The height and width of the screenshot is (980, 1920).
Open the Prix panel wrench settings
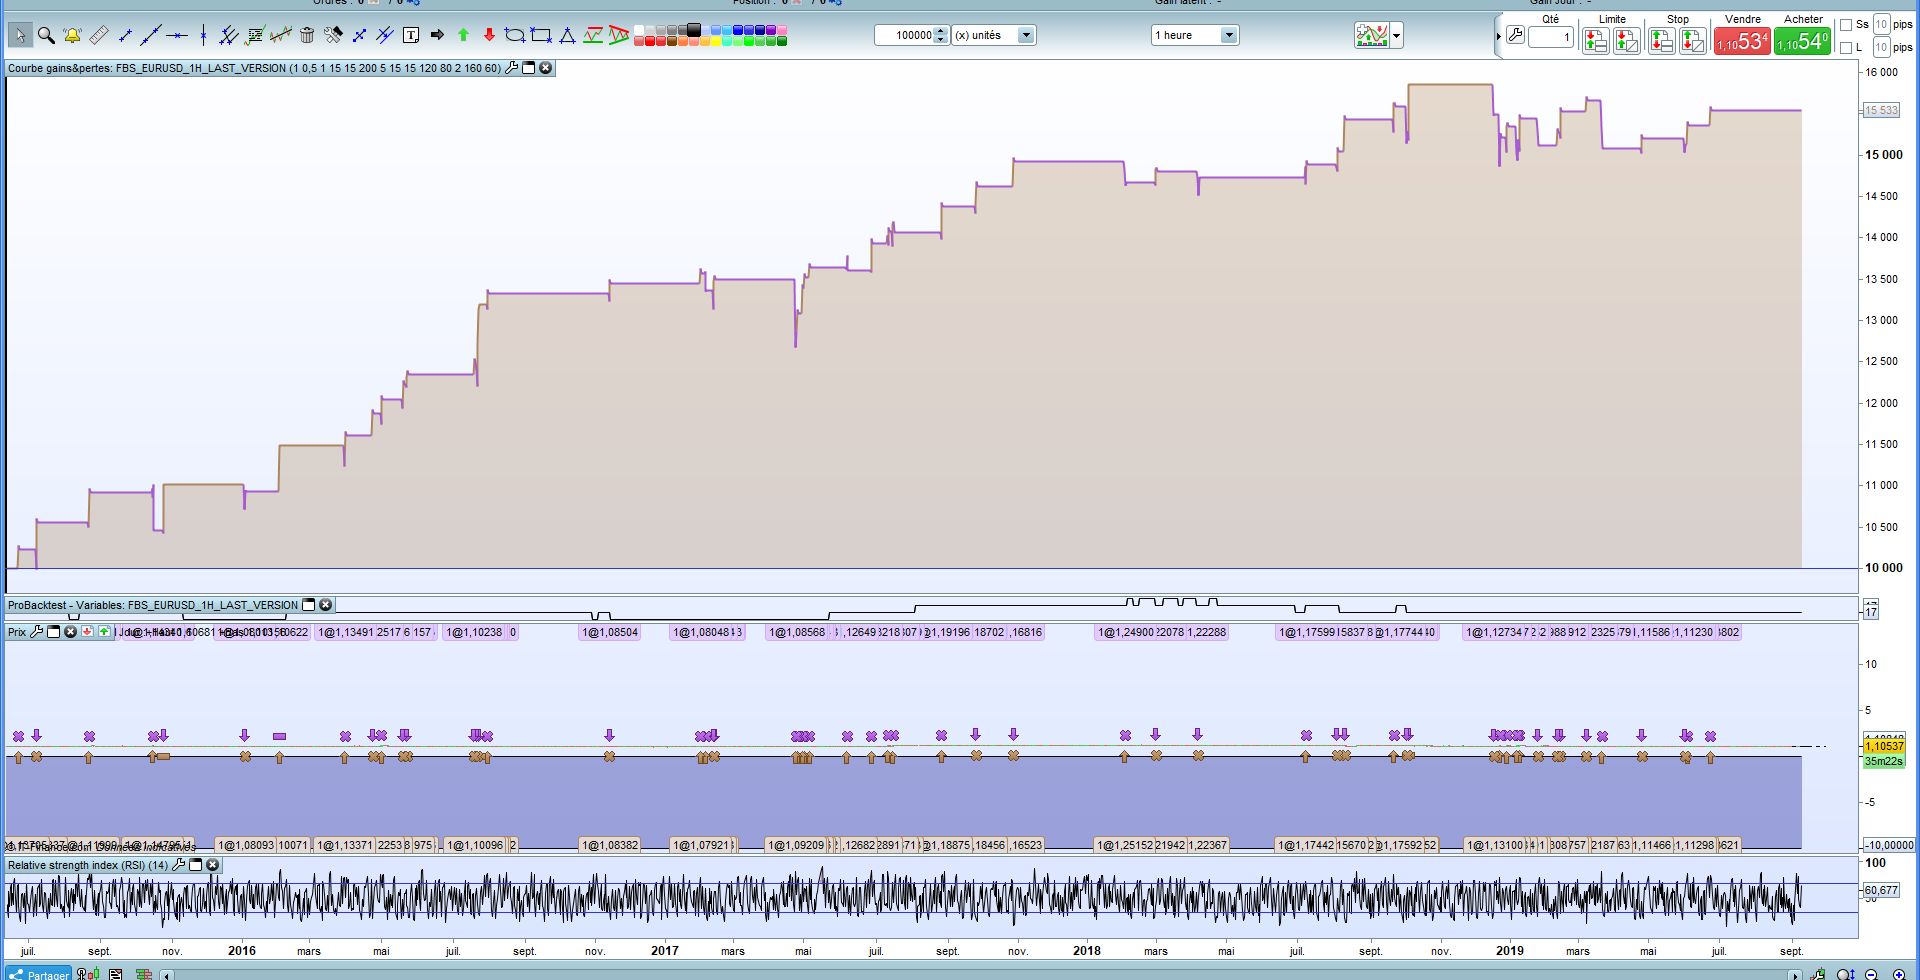[37, 632]
